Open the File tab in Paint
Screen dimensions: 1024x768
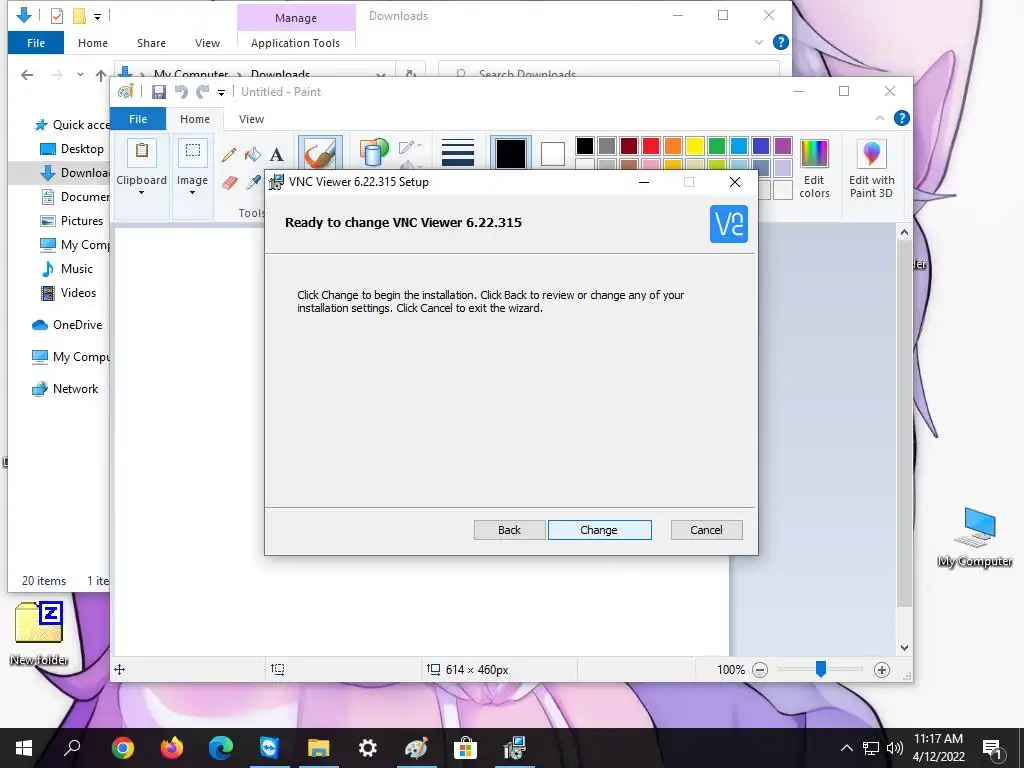tap(138, 119)
